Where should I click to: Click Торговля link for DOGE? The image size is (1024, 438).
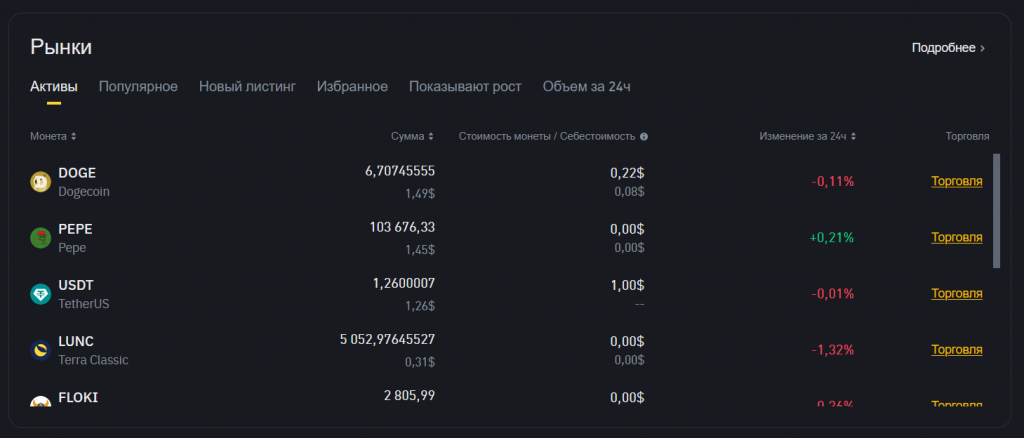[x=957, y=181]
